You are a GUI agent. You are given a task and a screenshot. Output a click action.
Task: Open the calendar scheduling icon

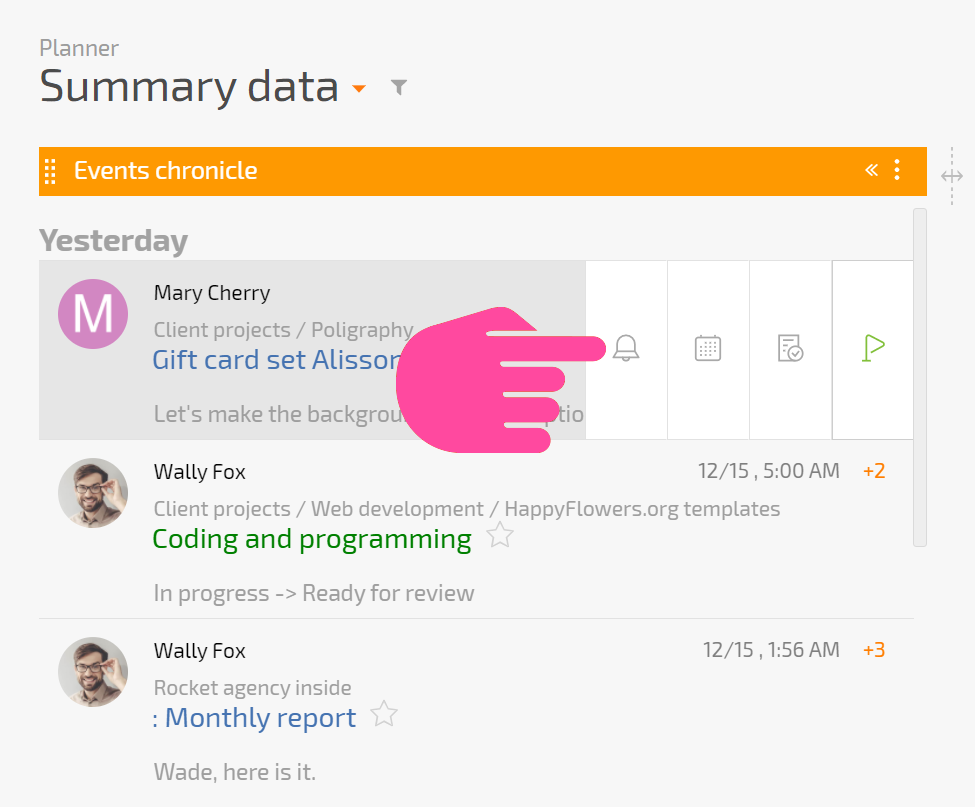pyautogui.click(x=708, y=348)
